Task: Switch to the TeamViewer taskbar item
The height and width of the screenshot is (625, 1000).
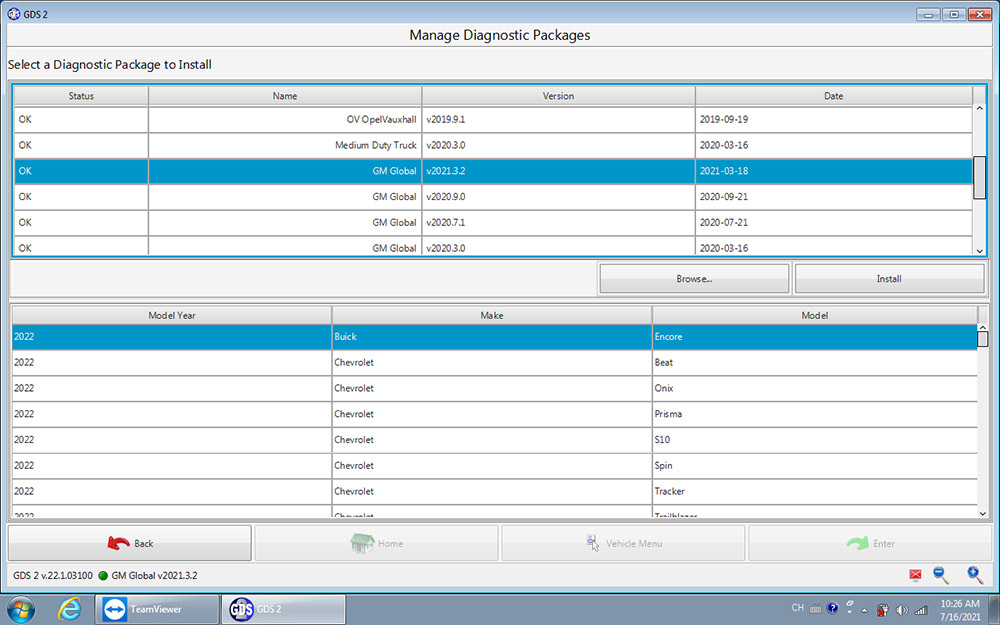Action: [x=156, y=607]
